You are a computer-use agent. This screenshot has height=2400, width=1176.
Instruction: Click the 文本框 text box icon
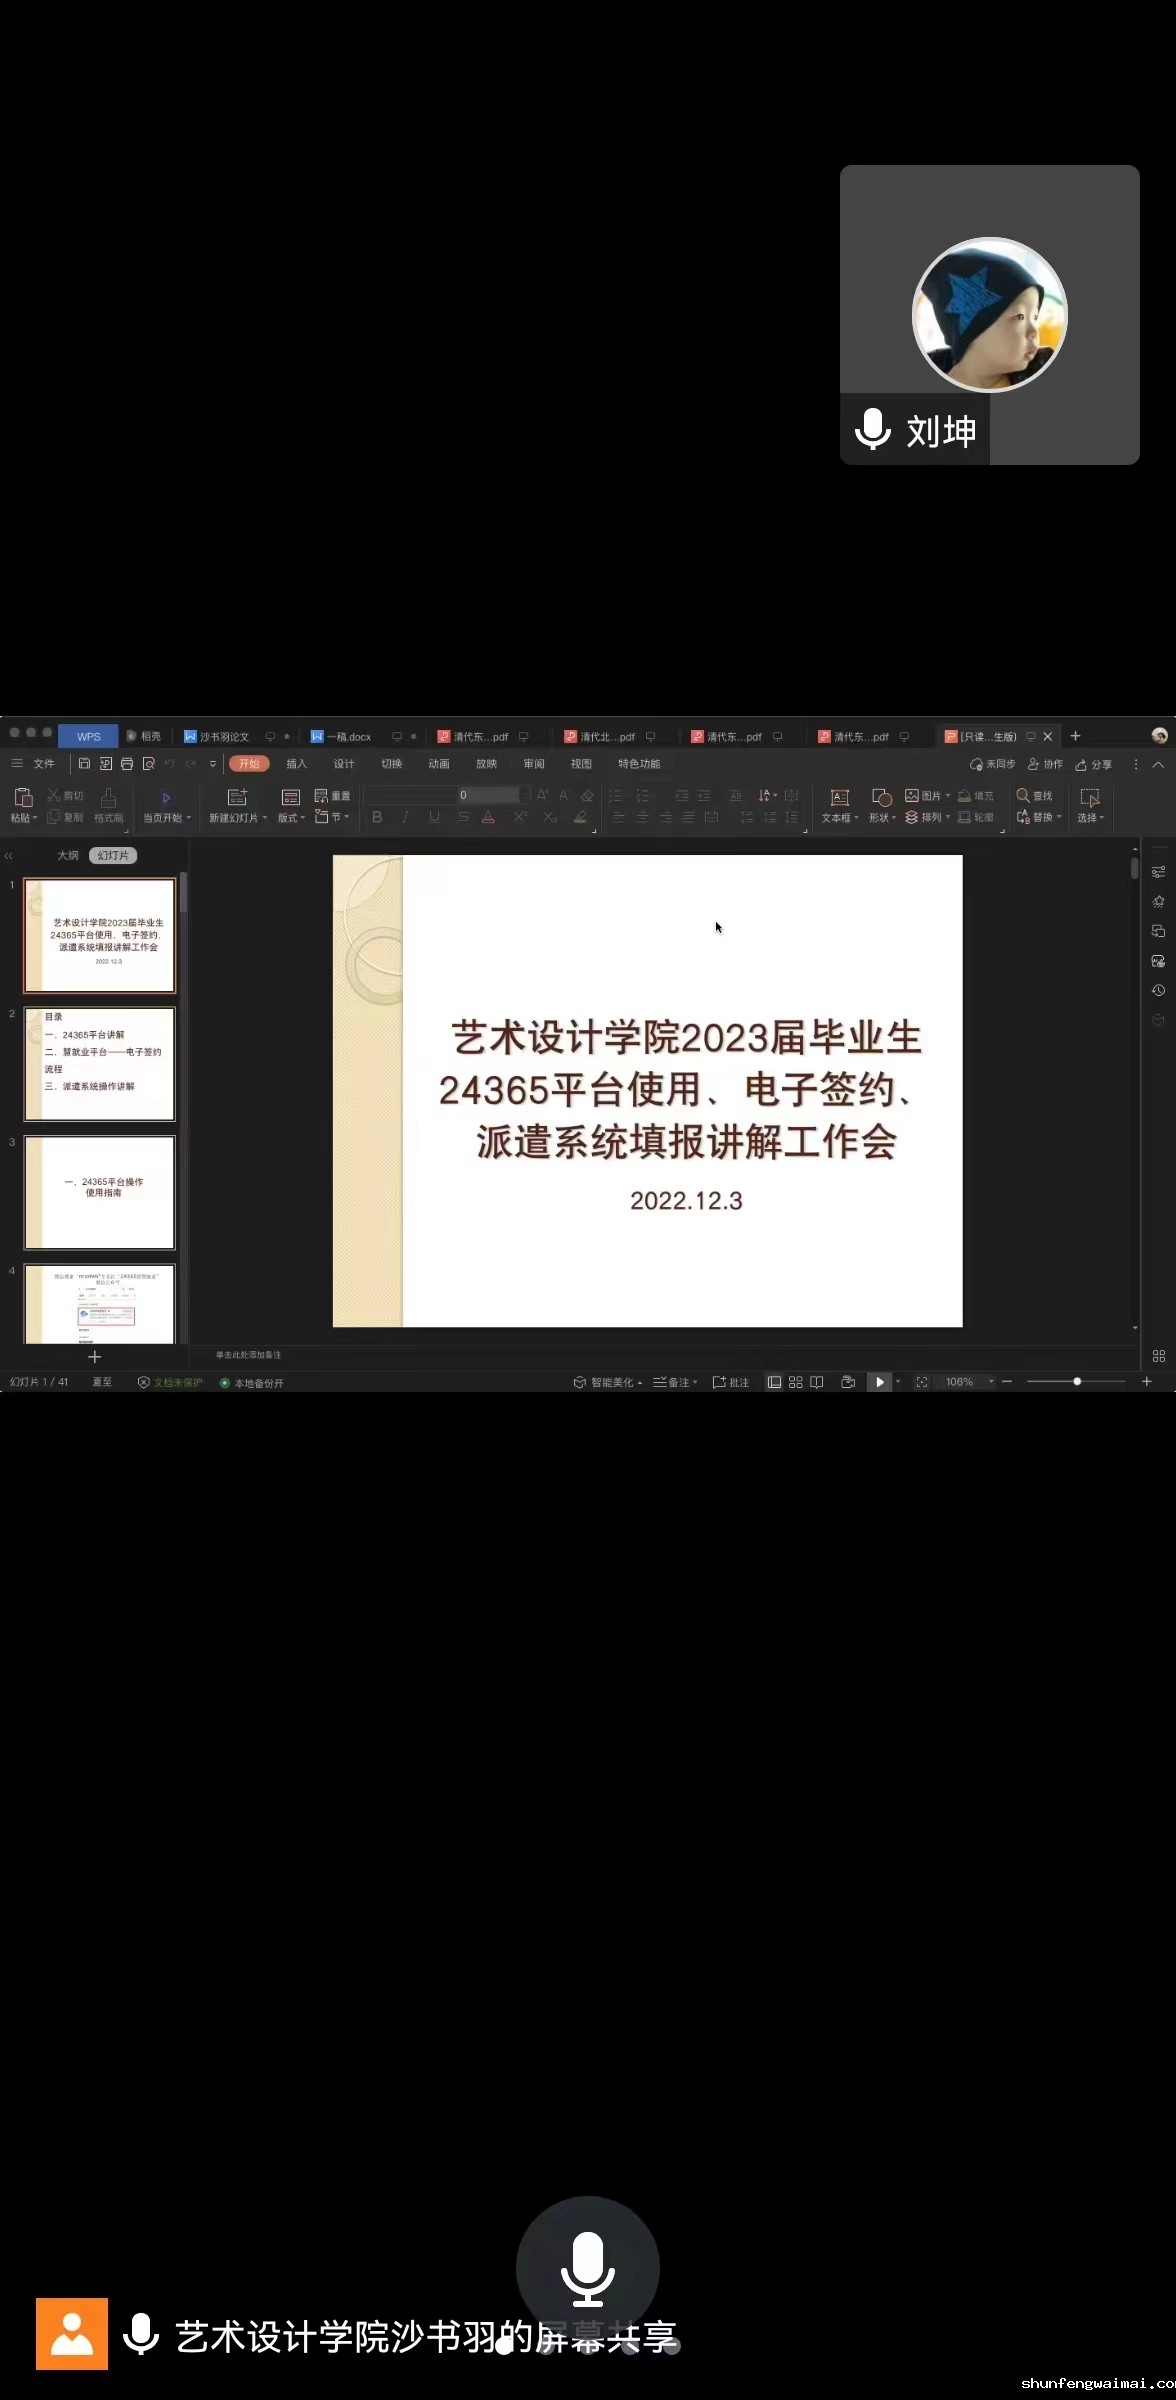click(x=839, y=797)
